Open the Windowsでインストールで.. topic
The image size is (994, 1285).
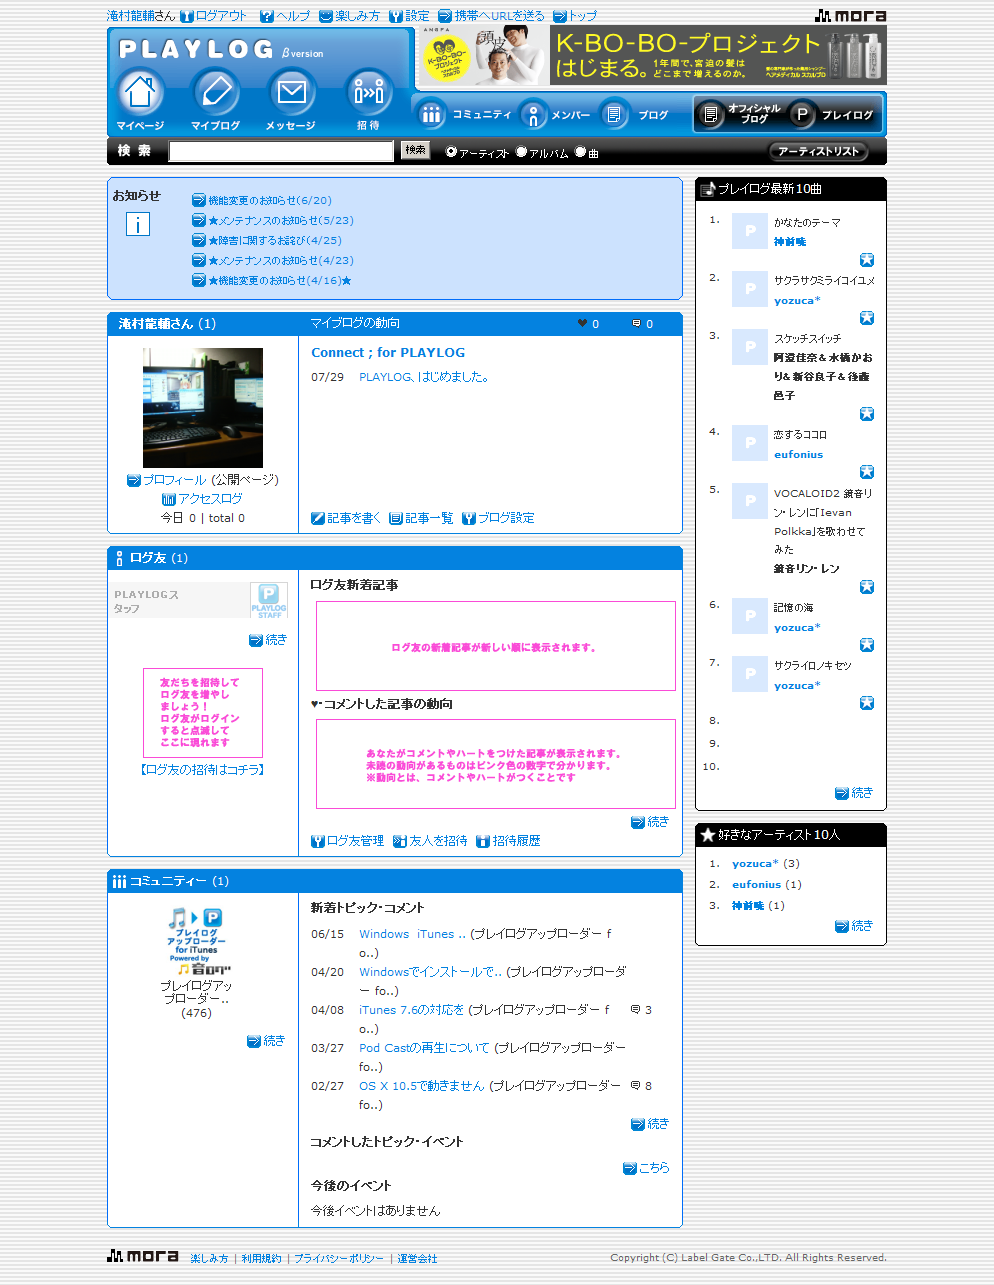coord(430,972)
